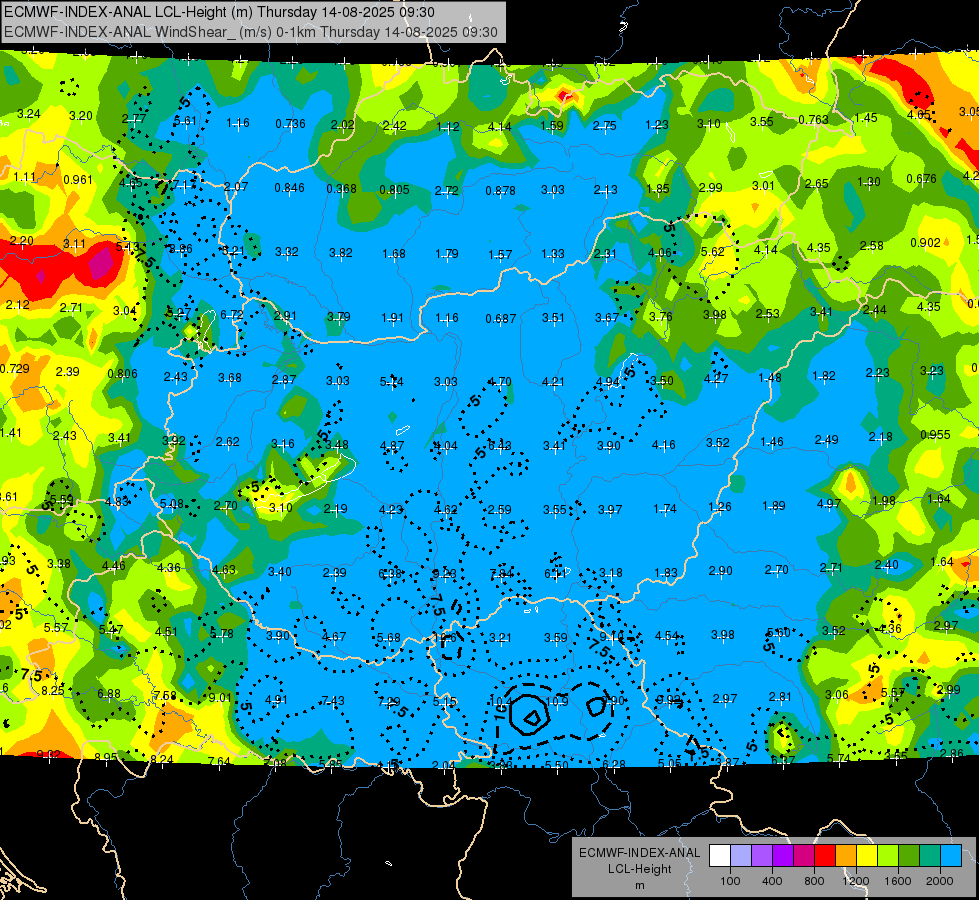Viewport: 979px width, 900px height.
Task: Click the wind shear value 4.94
Action: point(608,382)
